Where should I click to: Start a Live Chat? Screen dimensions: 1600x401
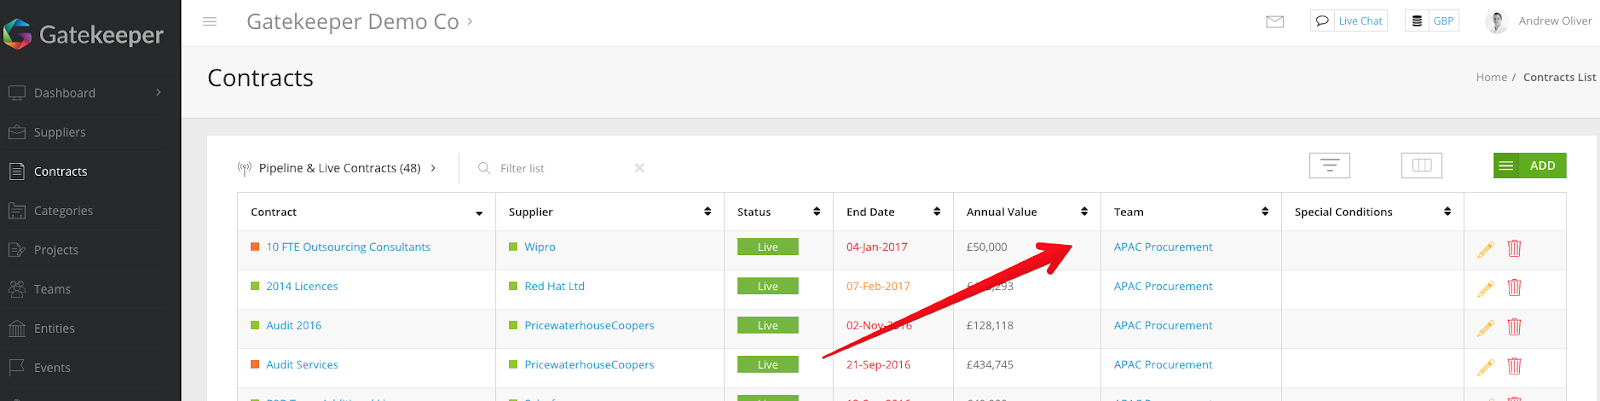tap(1349, 21)
